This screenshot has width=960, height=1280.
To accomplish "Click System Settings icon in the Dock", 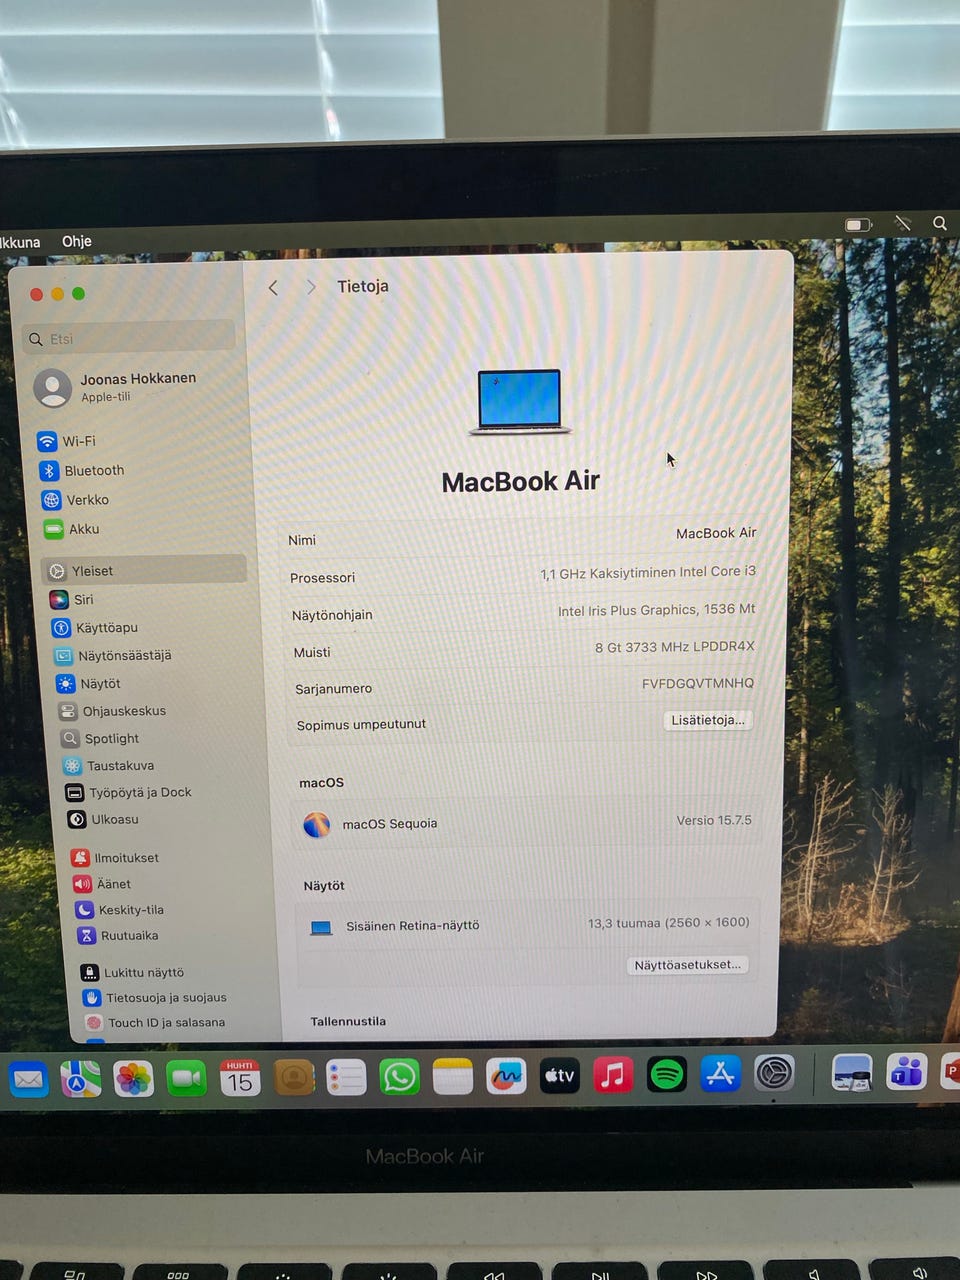I will pyautogui.click(x=774, y=1074).
